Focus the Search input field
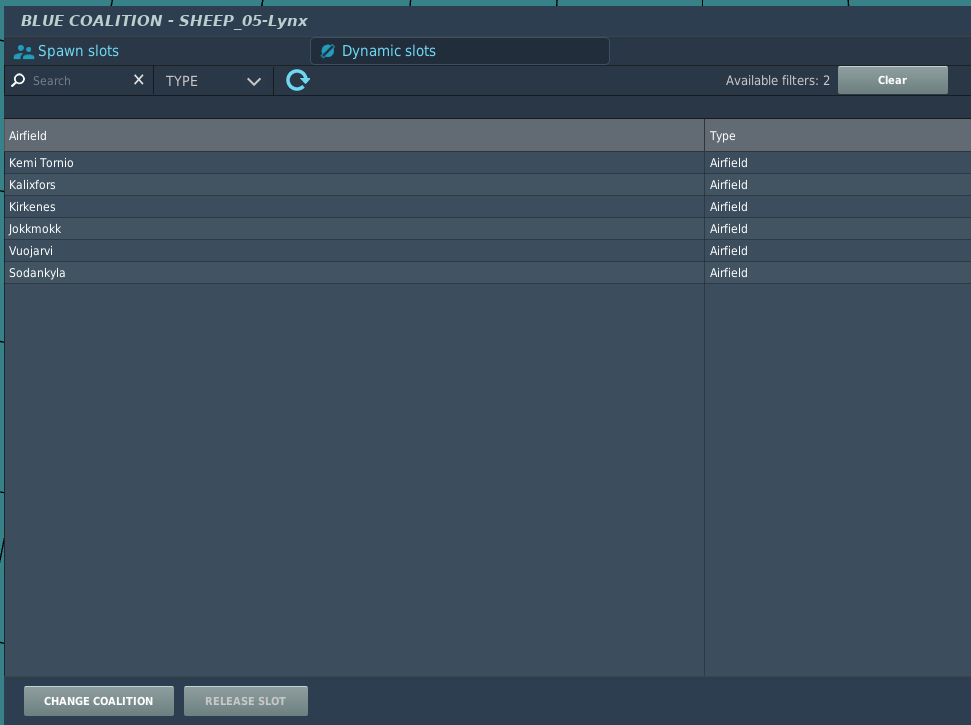The height and width of the screenshot is (725, 971). (x=78, y=81)
